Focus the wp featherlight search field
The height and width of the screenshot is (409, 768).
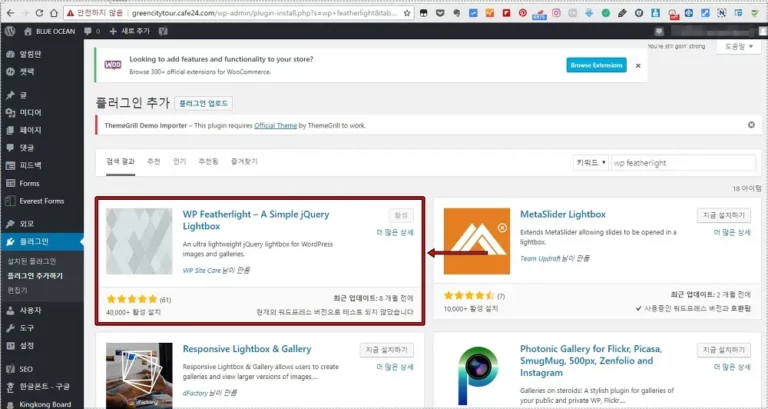point(684,163)
